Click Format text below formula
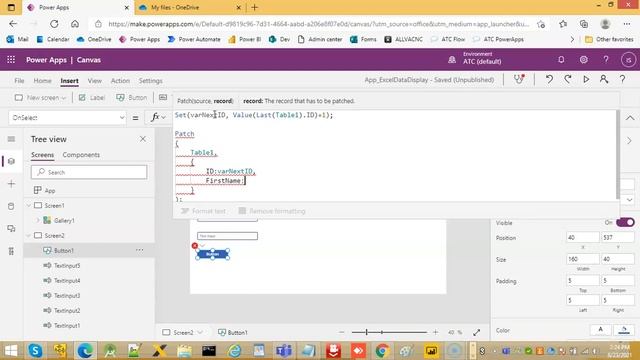This screenshot has width=640, height=360. coord(203,211)
